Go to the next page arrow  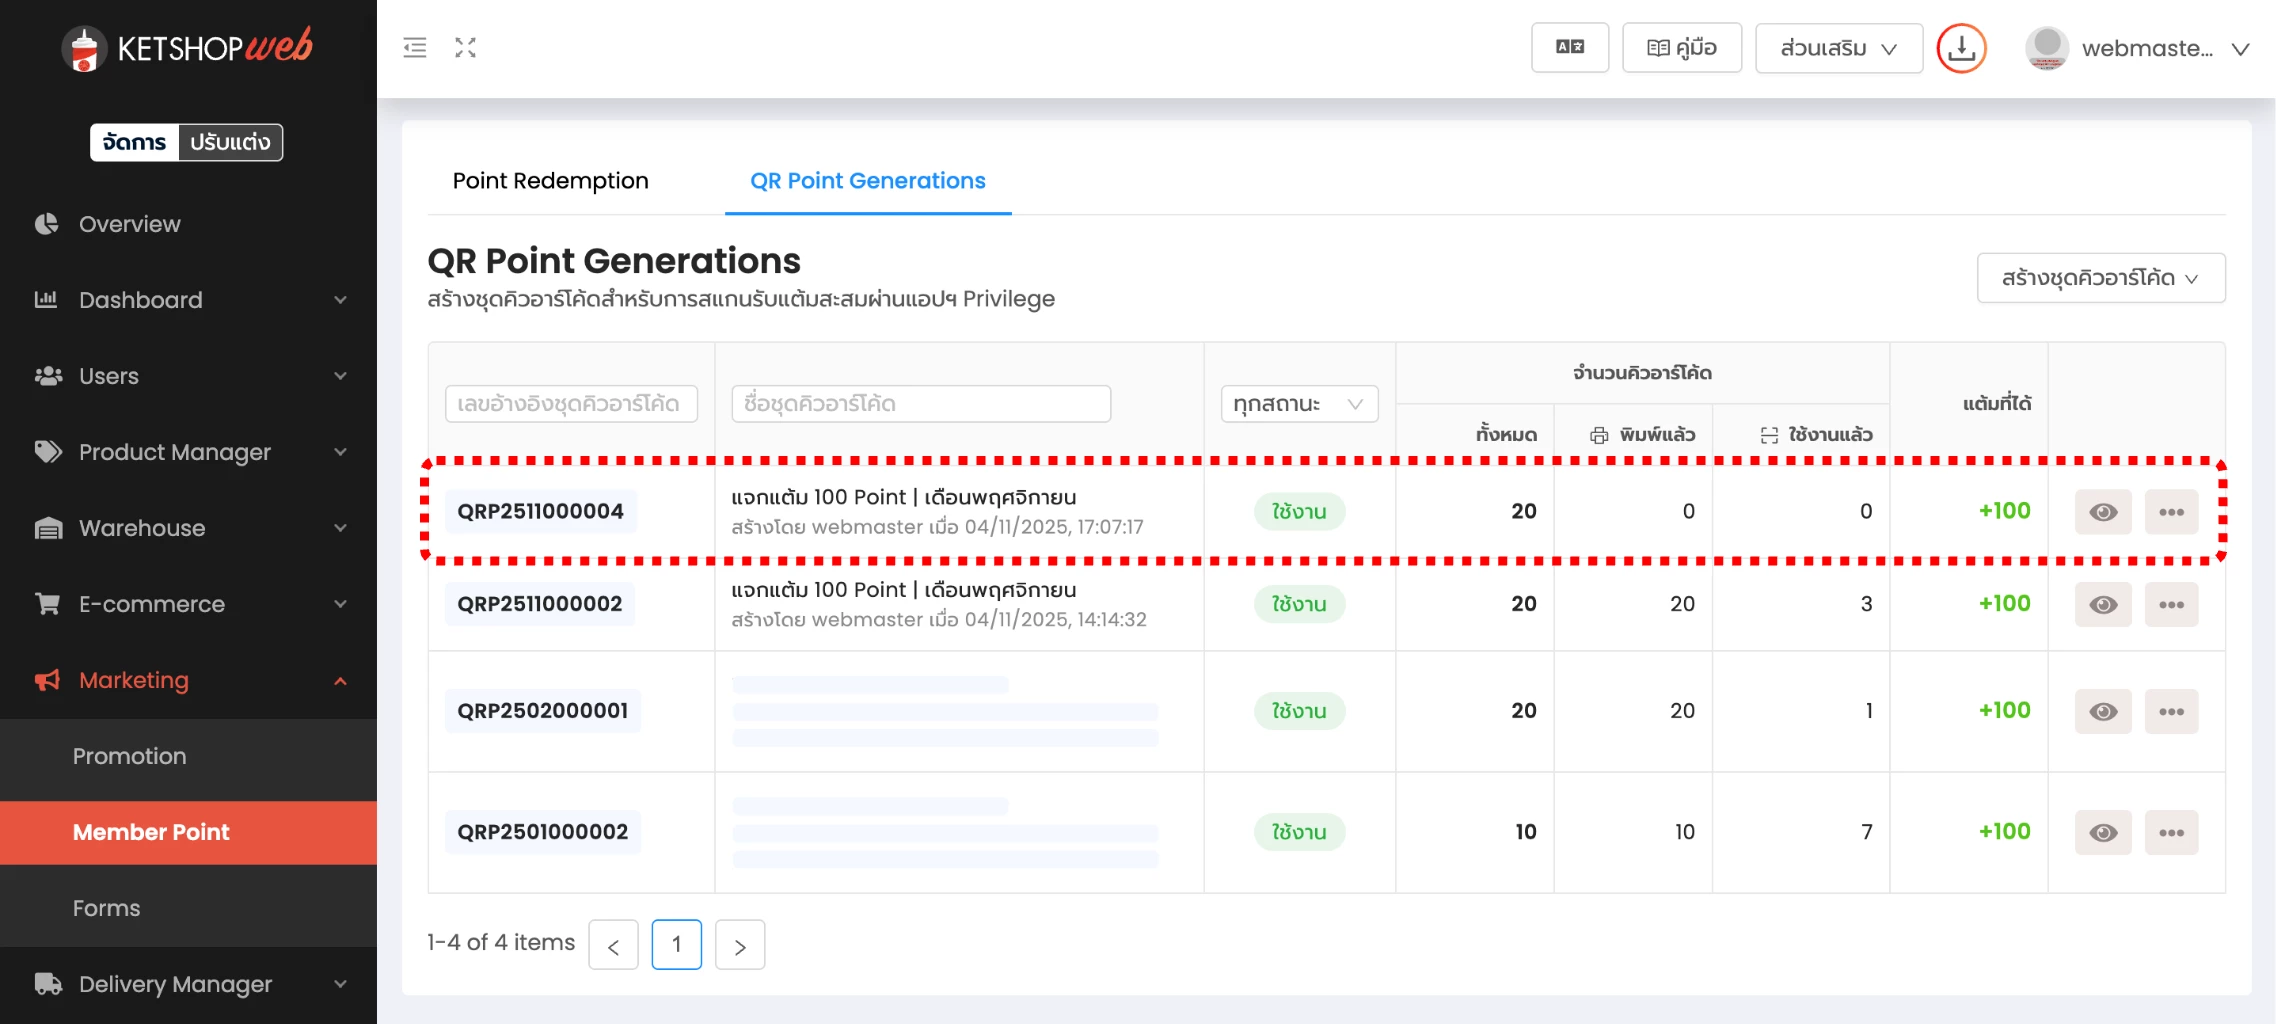pyautogui.click(x=740, y=945)
